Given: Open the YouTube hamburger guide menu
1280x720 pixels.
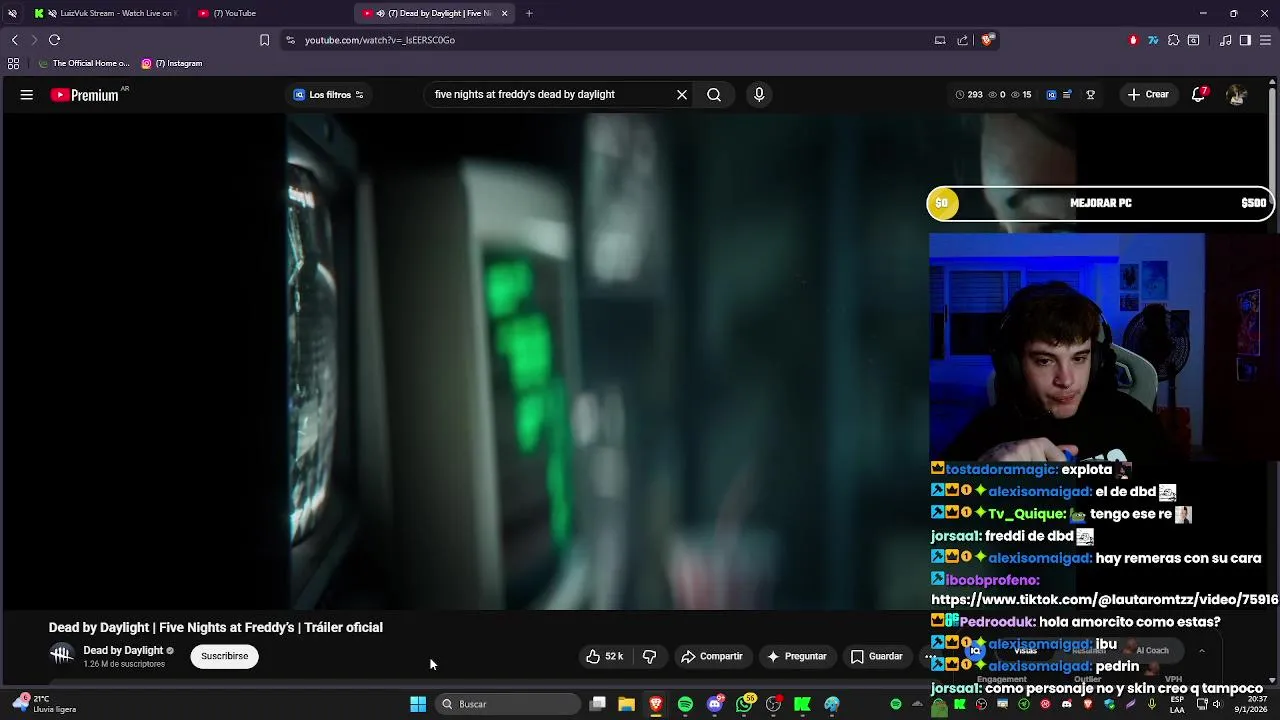Looking at the screenshot, I should point(27,95).
